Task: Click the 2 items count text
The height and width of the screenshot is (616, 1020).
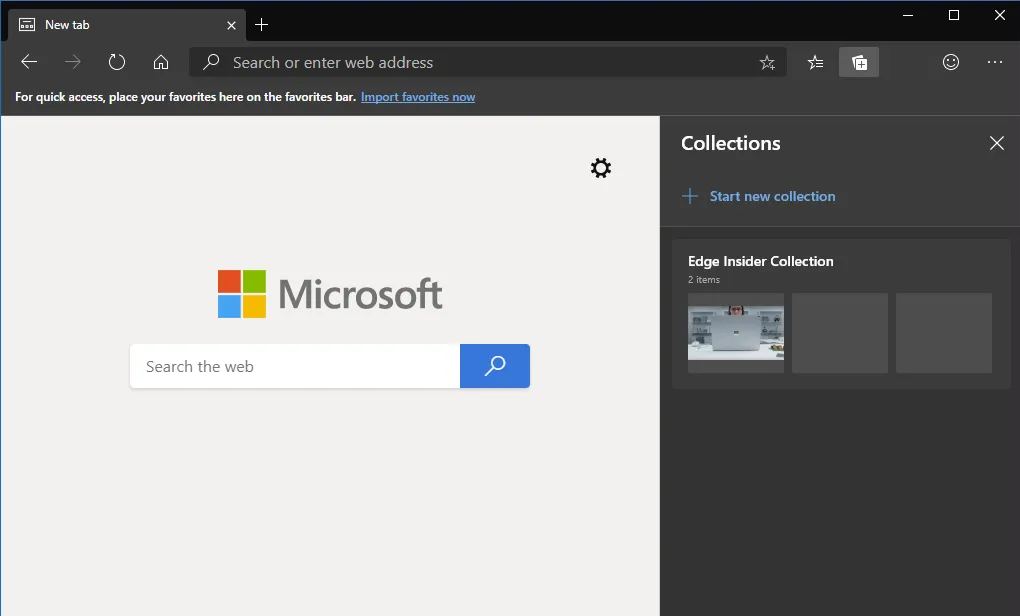Action: (x=704, y=280)
